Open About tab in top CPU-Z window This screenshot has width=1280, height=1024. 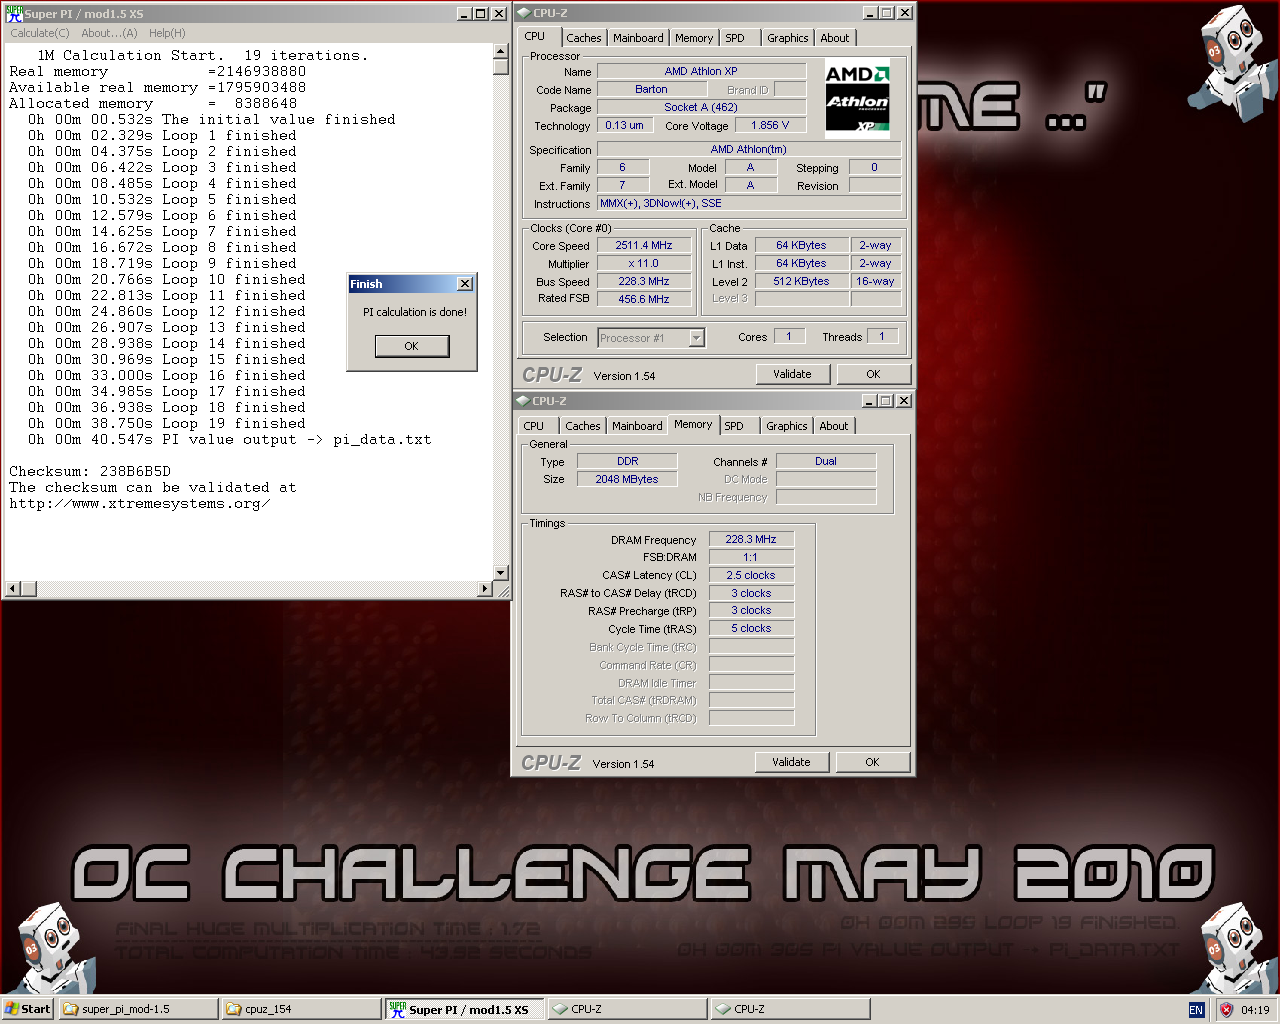(x=835, y=38)
